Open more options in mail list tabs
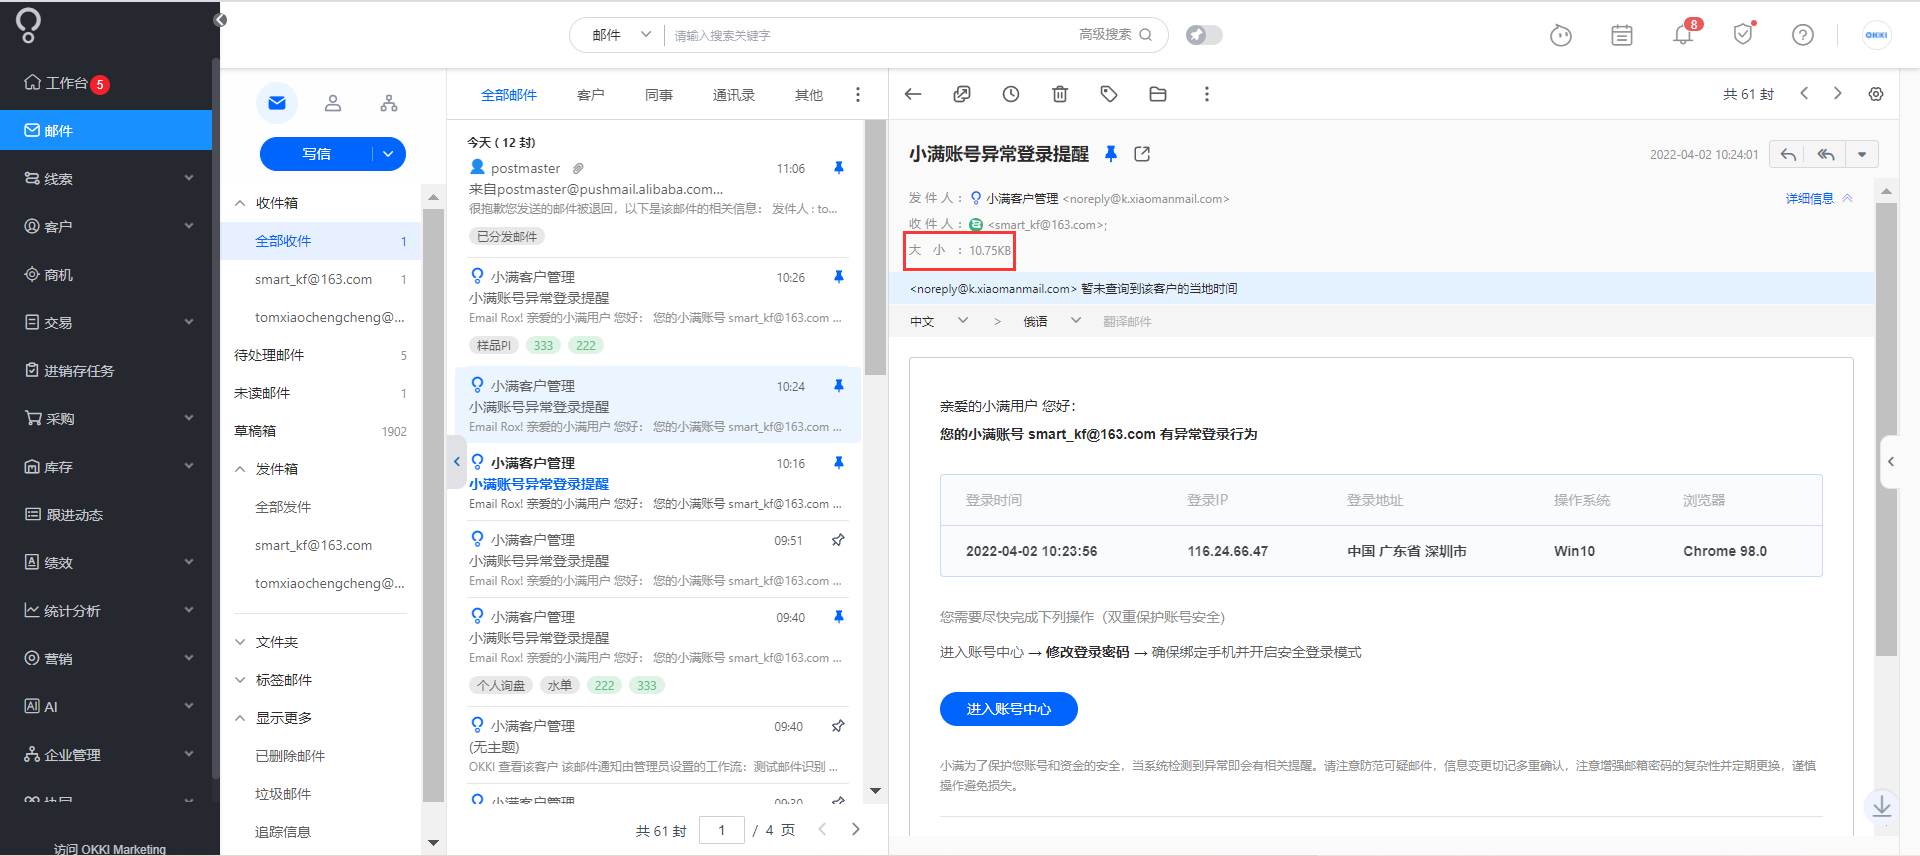The image size is (1920, 856). coord(858,95)
